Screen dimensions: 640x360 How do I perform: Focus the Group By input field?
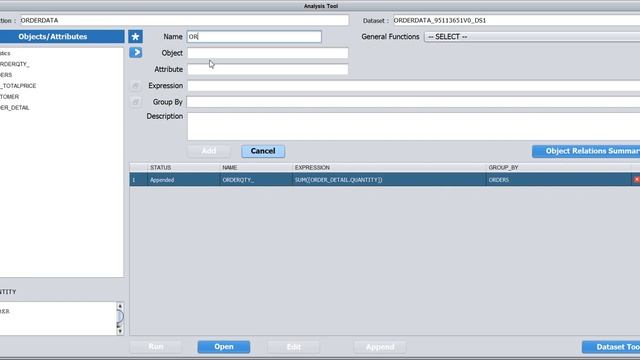click(413, 102)
